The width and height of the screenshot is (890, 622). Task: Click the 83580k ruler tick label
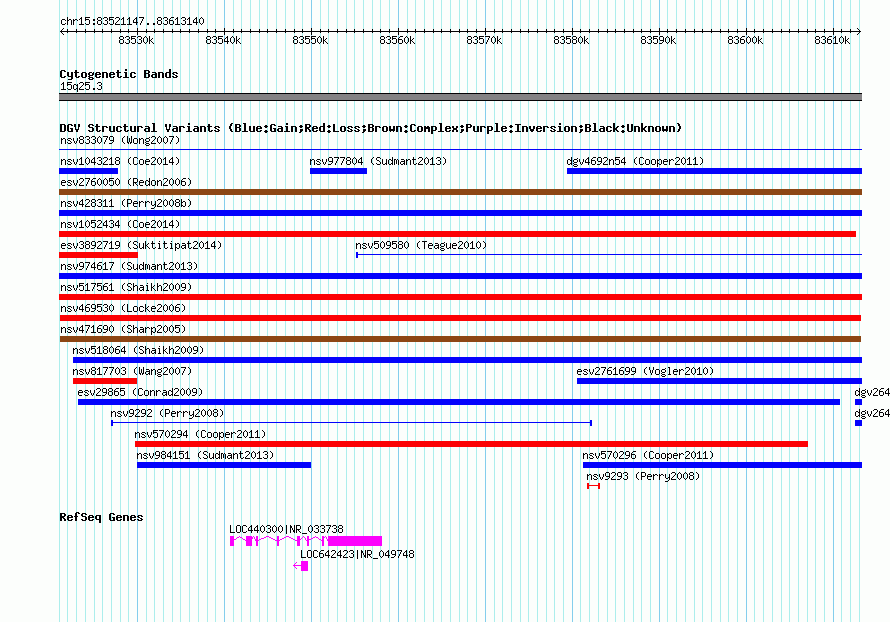[x=571, y=40]
